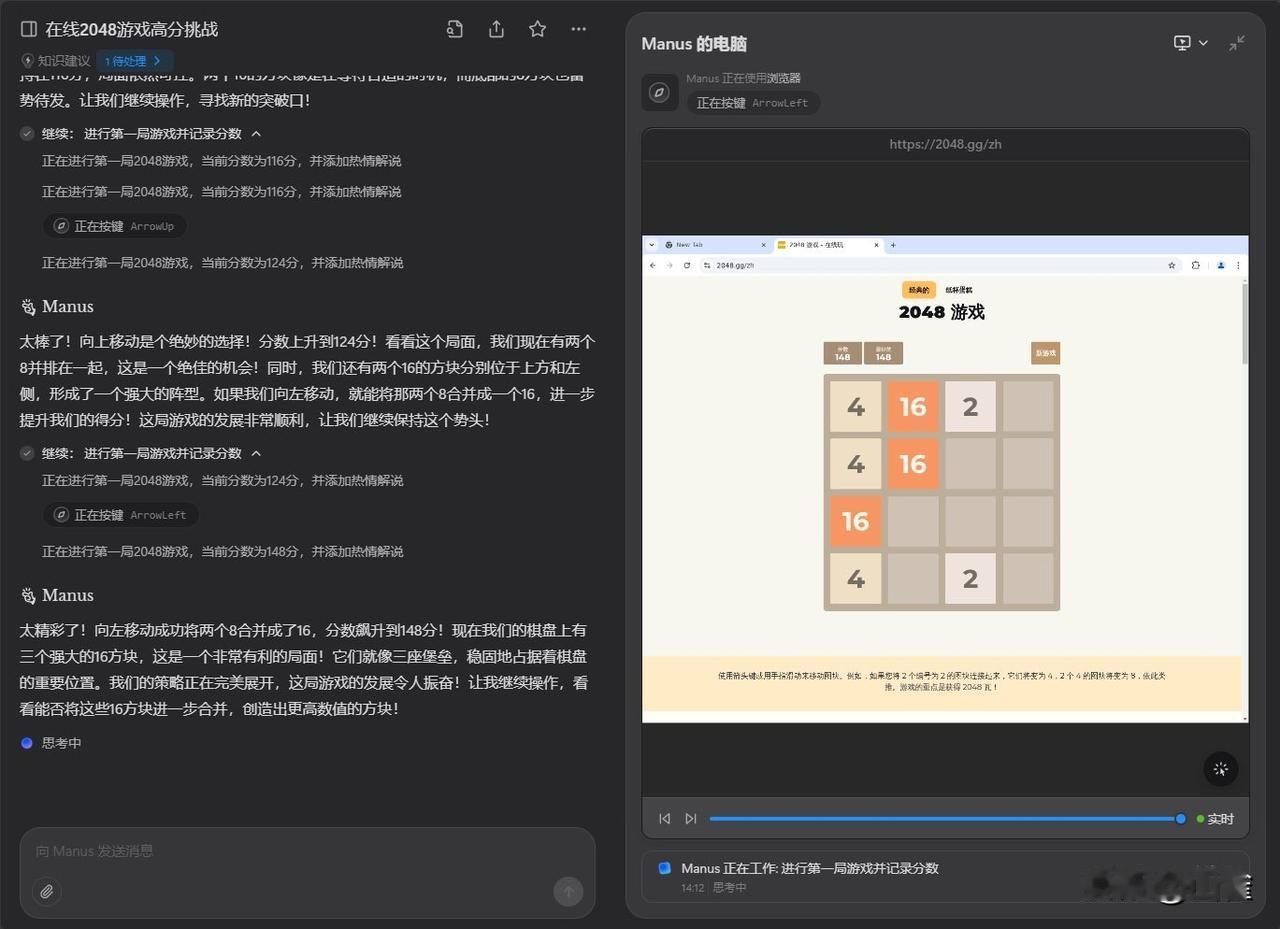
Task: Close the 2048 游戏 browser tab
Action: click(877, 245)
